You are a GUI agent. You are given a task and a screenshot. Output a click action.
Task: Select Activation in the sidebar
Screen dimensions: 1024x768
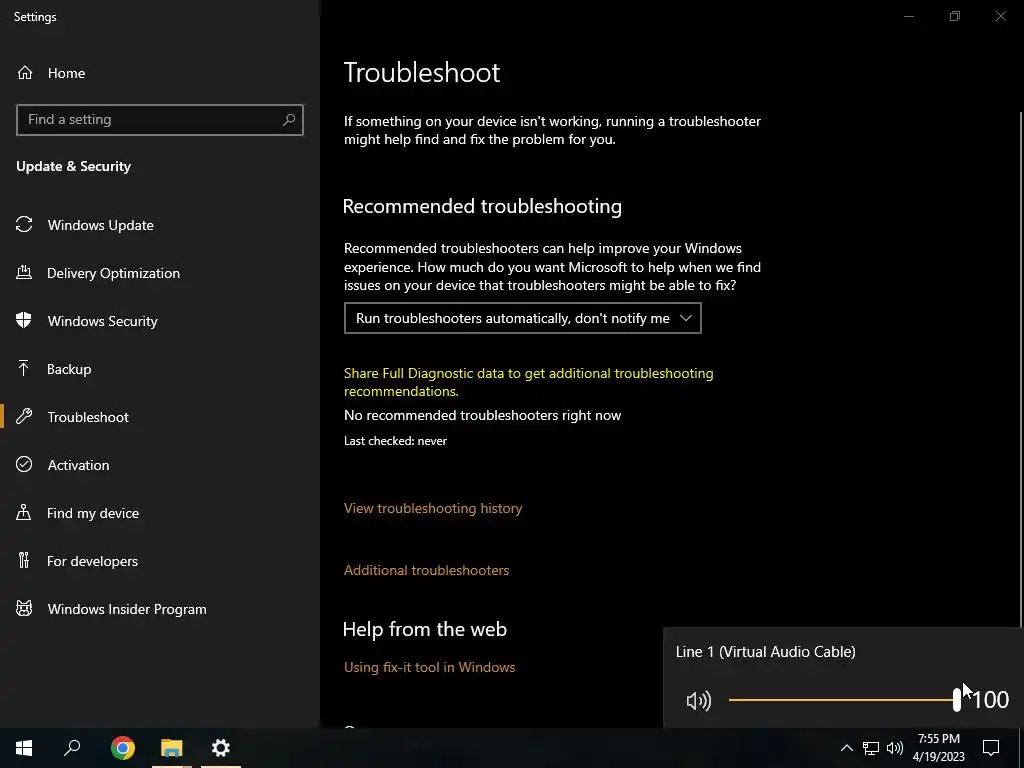[x=78, y=465]
